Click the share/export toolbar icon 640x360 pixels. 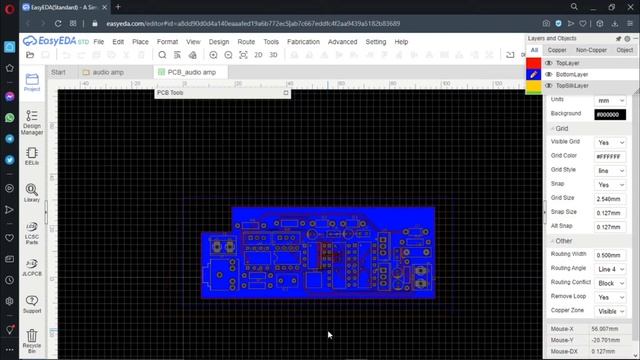click(x=510, y=55)
